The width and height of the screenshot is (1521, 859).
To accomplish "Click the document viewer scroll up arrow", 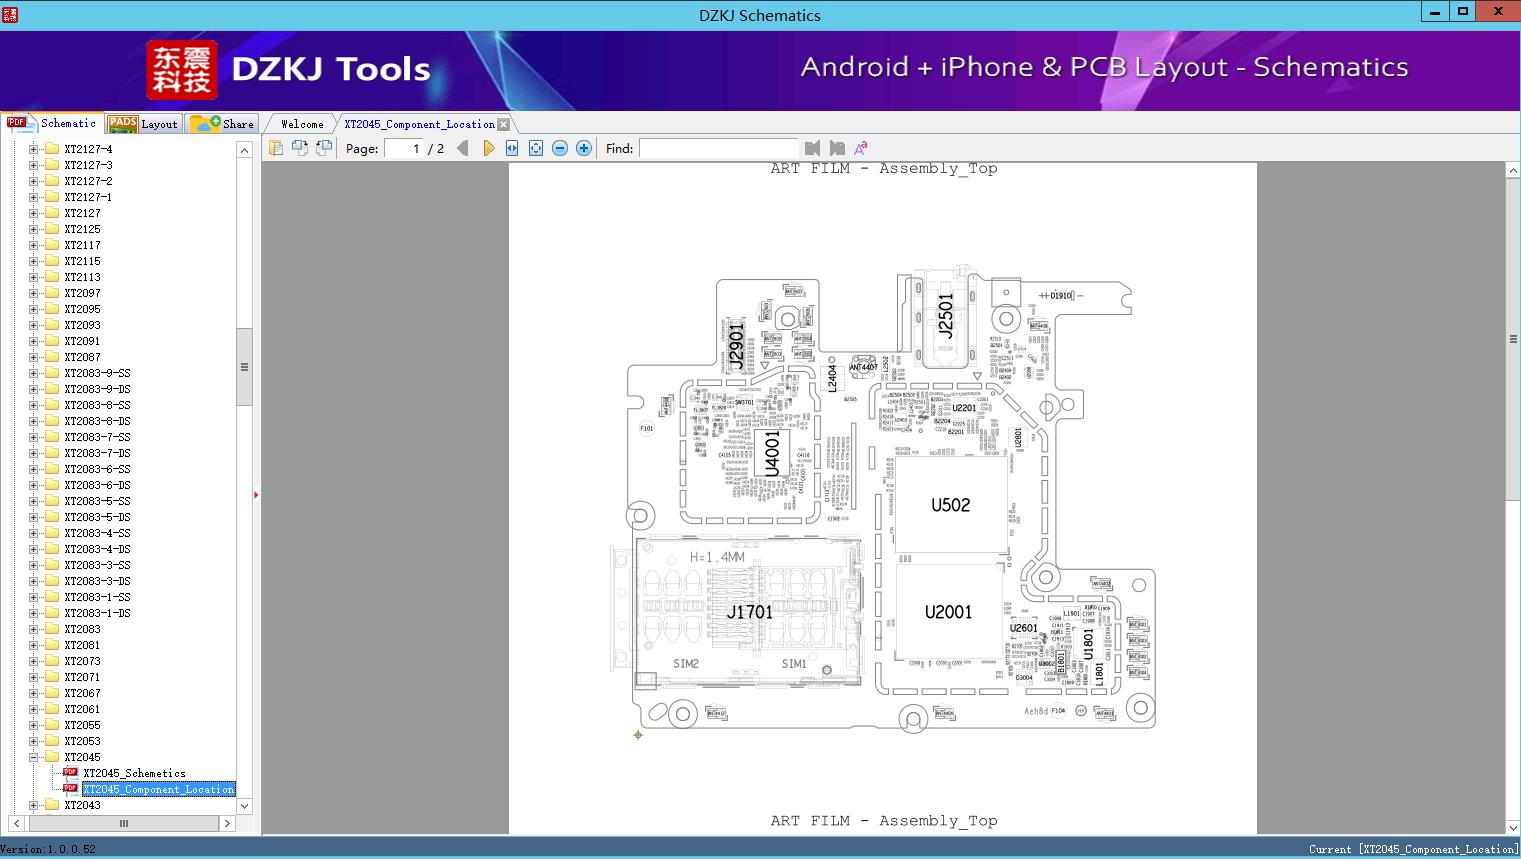I will tap(1513, 171).
